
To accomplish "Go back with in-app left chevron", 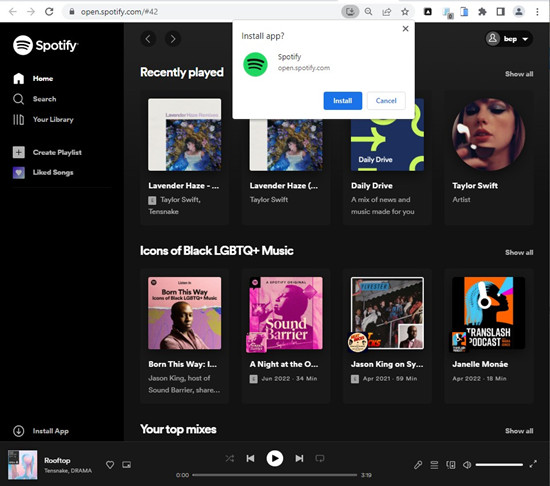I will [148, 39].
